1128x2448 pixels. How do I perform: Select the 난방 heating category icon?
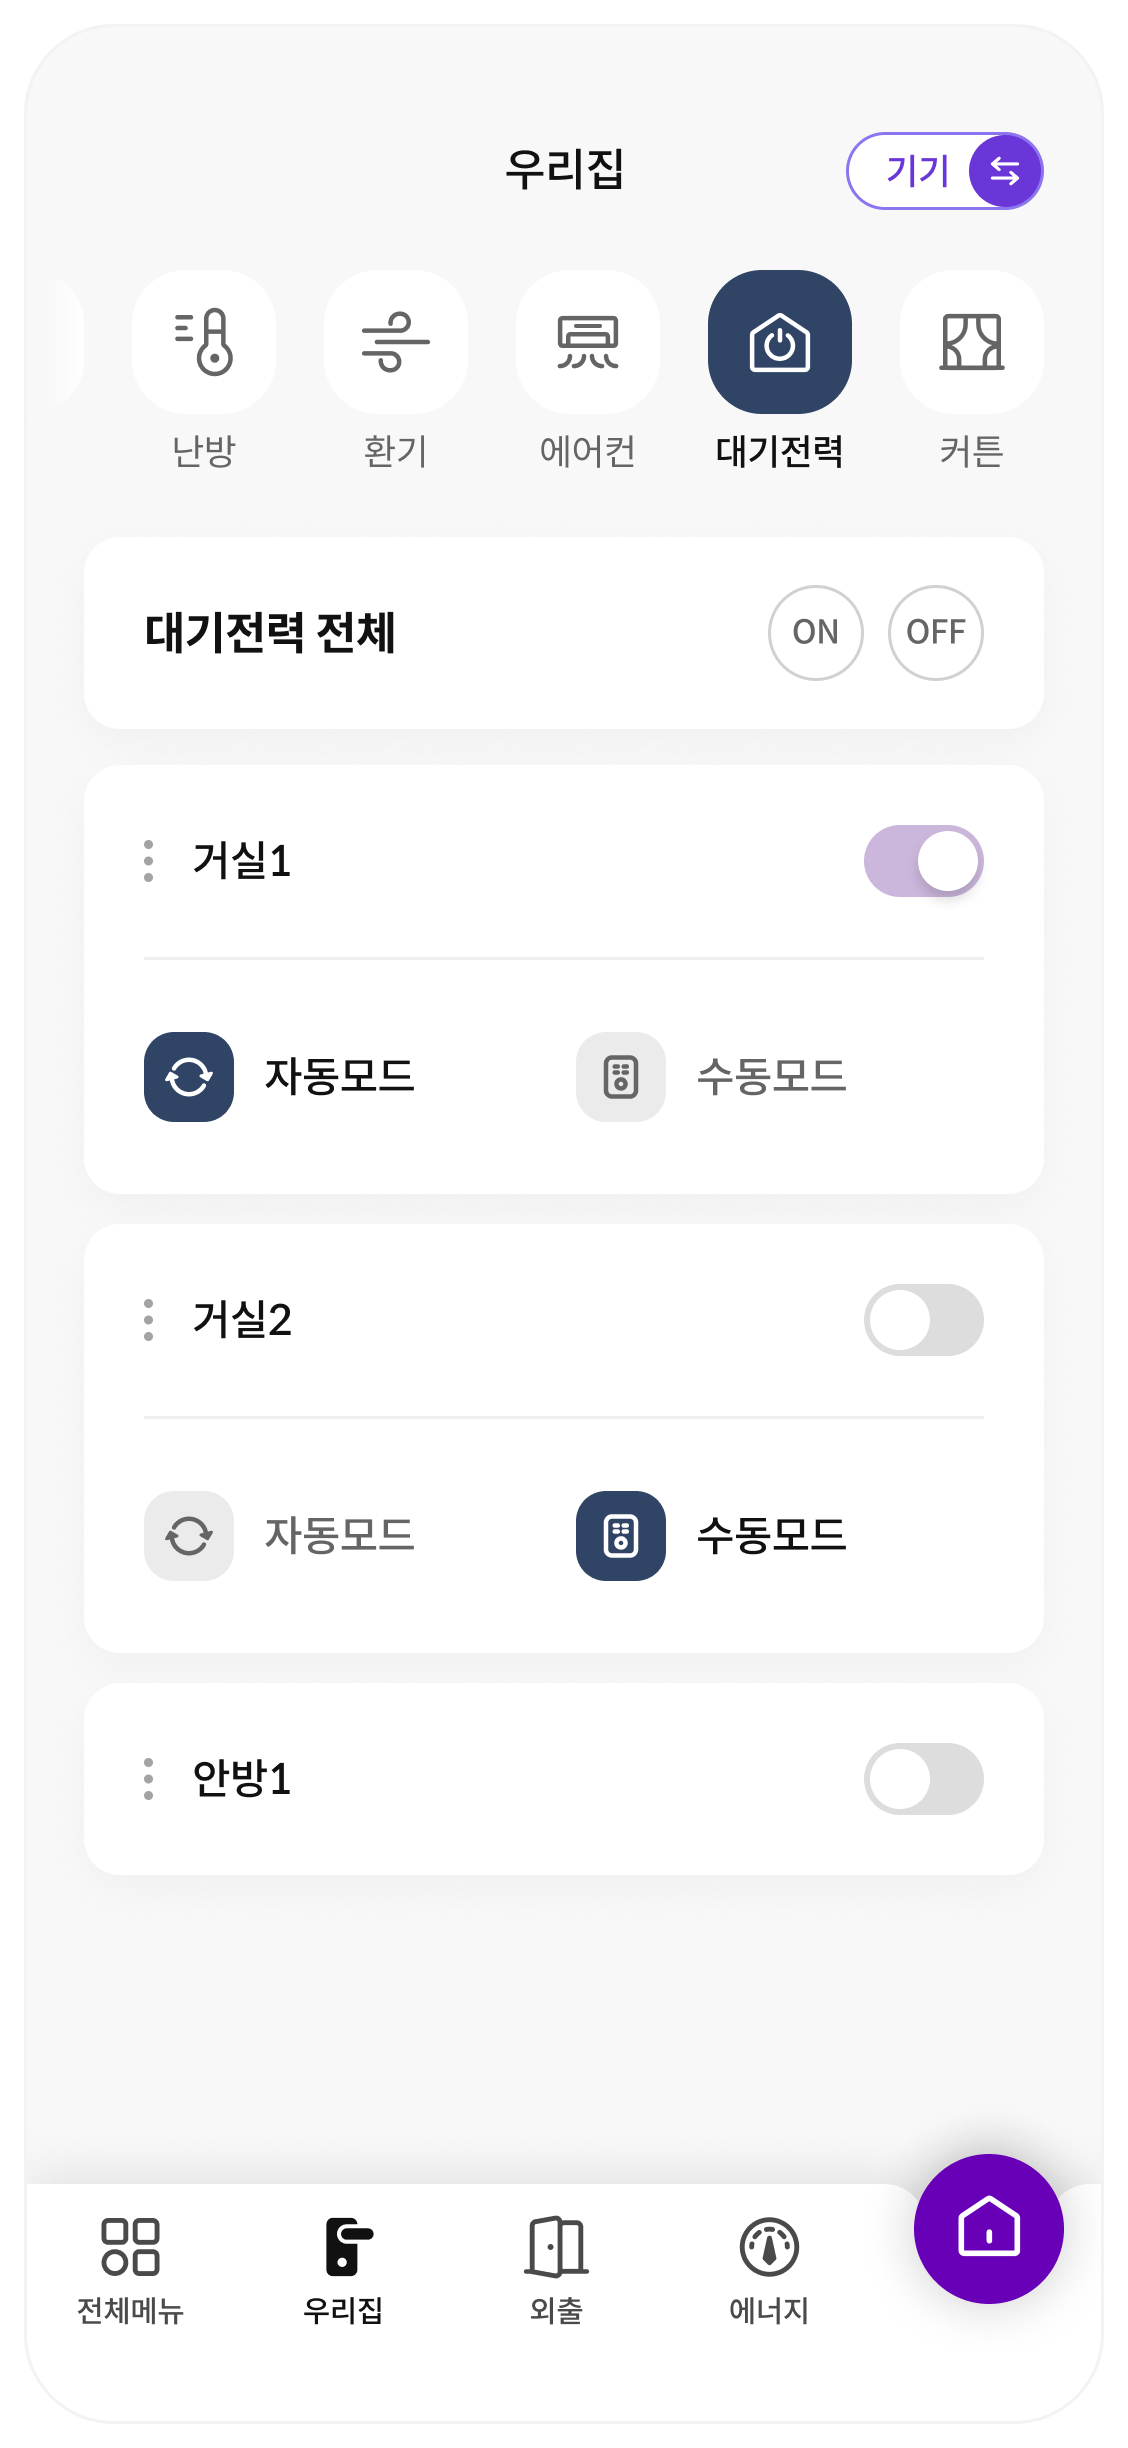(x=204, y=342)
